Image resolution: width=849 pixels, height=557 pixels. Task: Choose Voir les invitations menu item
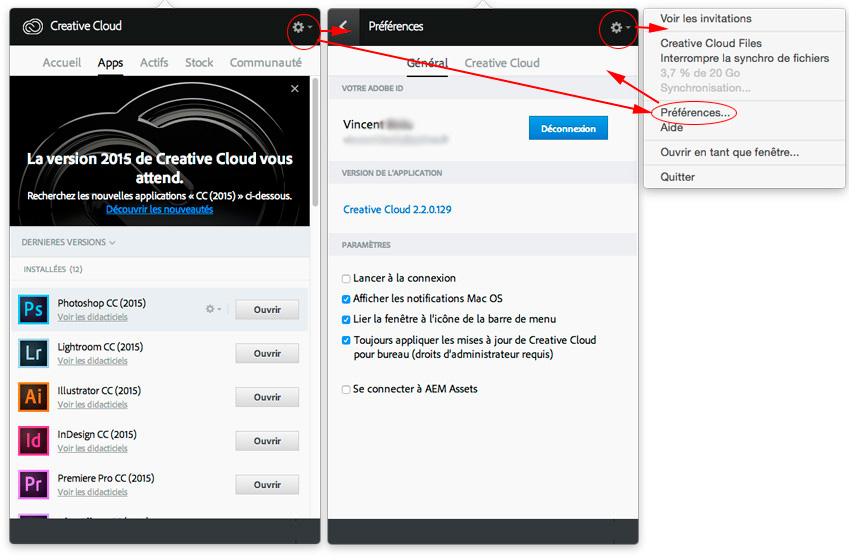point(706,18)
